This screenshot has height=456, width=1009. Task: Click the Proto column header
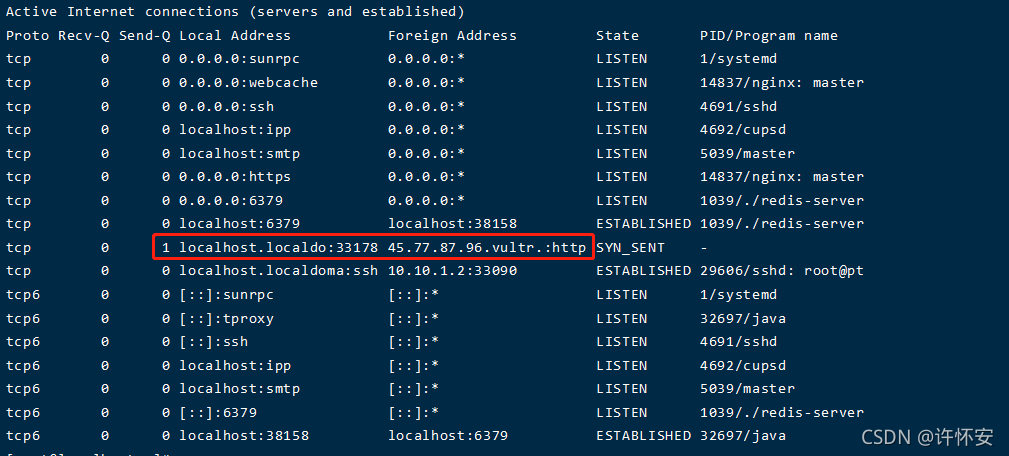[x=26, y=35]
